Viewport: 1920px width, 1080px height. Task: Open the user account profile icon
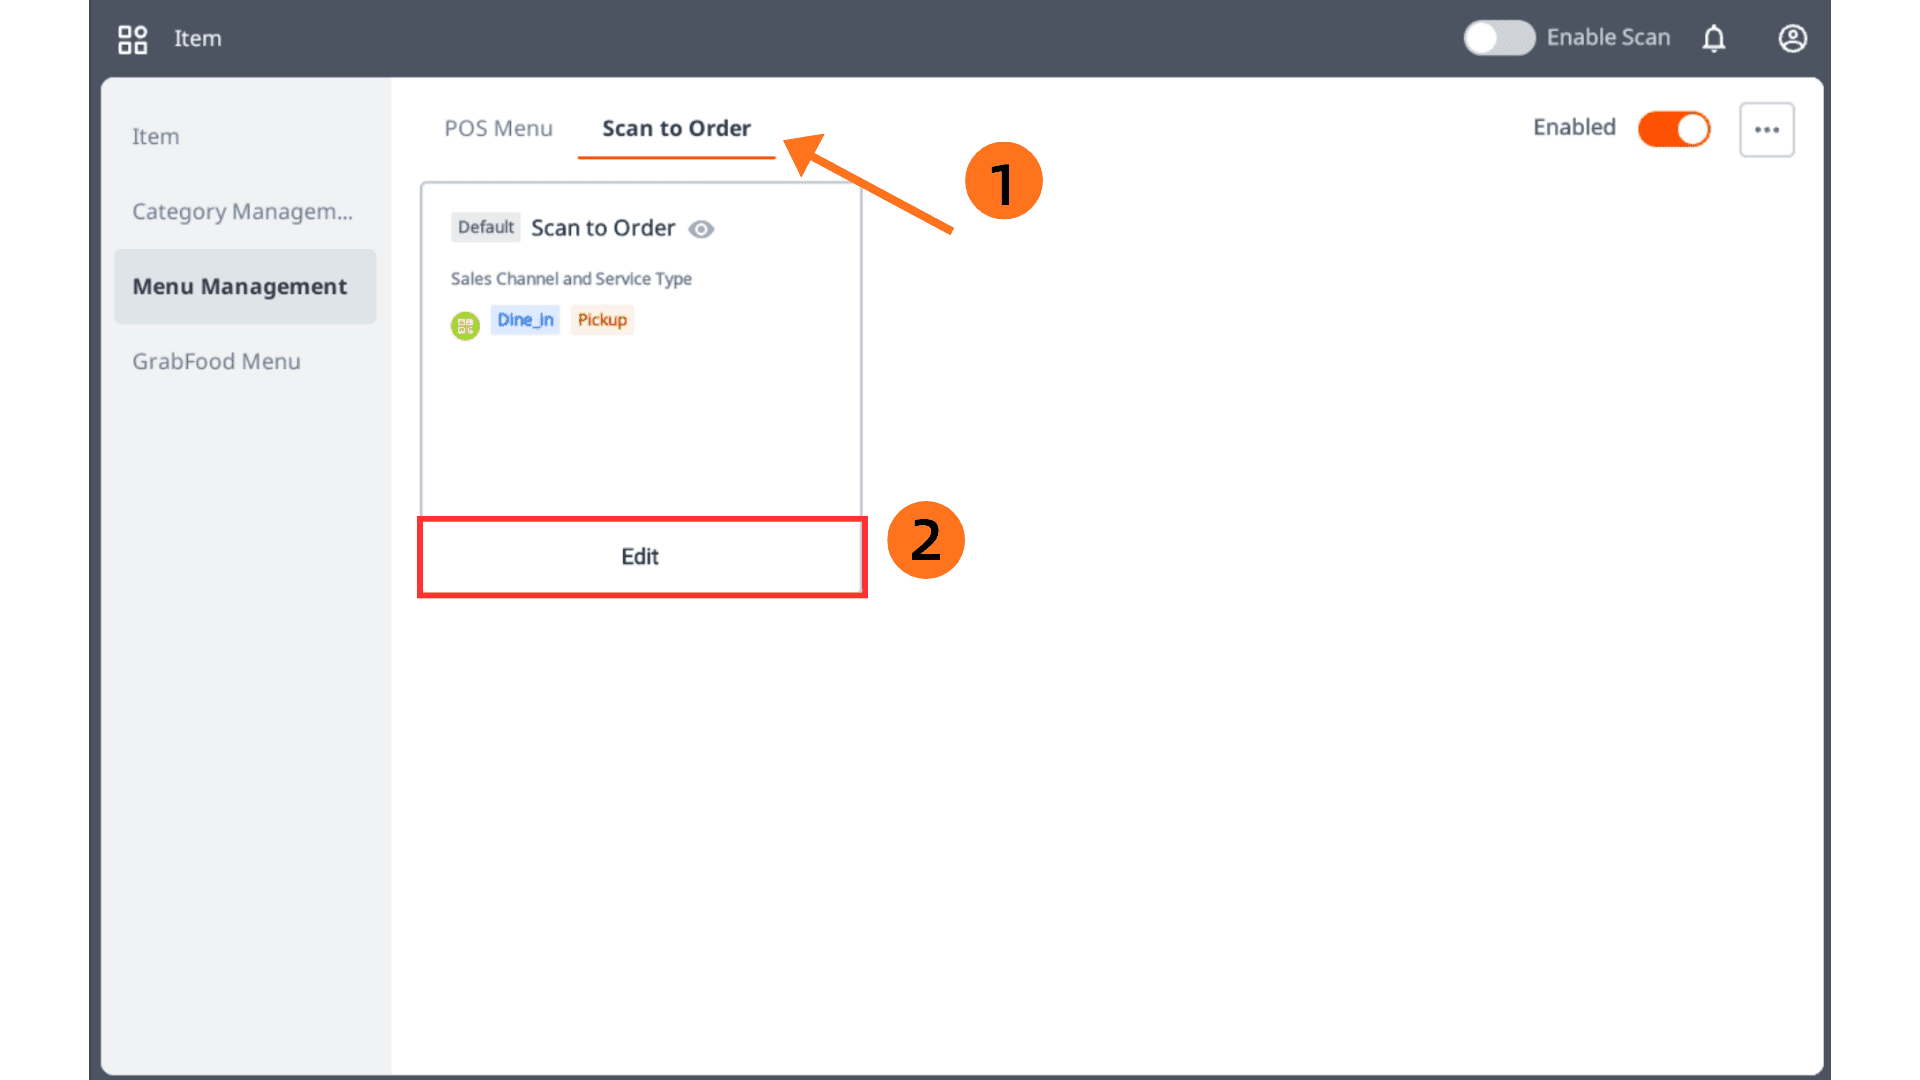click(x=1792, y=39)
